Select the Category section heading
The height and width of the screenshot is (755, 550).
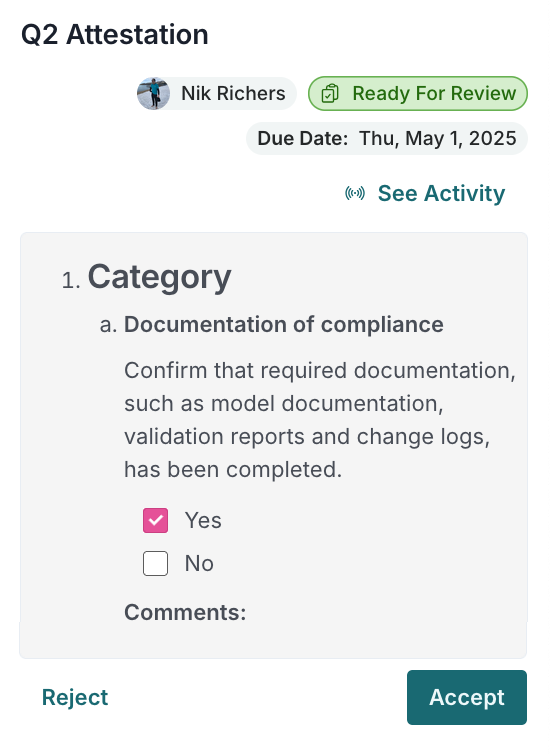click(x=159, y=277)
